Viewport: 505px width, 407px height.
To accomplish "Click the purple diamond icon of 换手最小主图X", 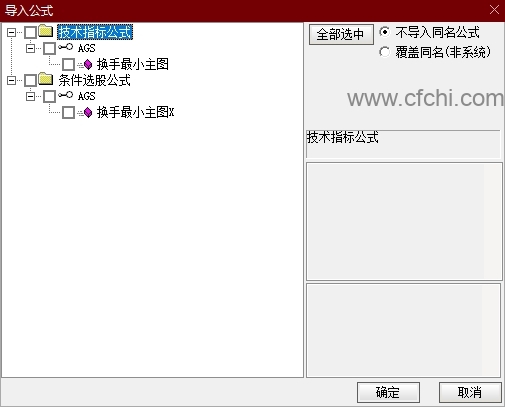I will [88, 113].
